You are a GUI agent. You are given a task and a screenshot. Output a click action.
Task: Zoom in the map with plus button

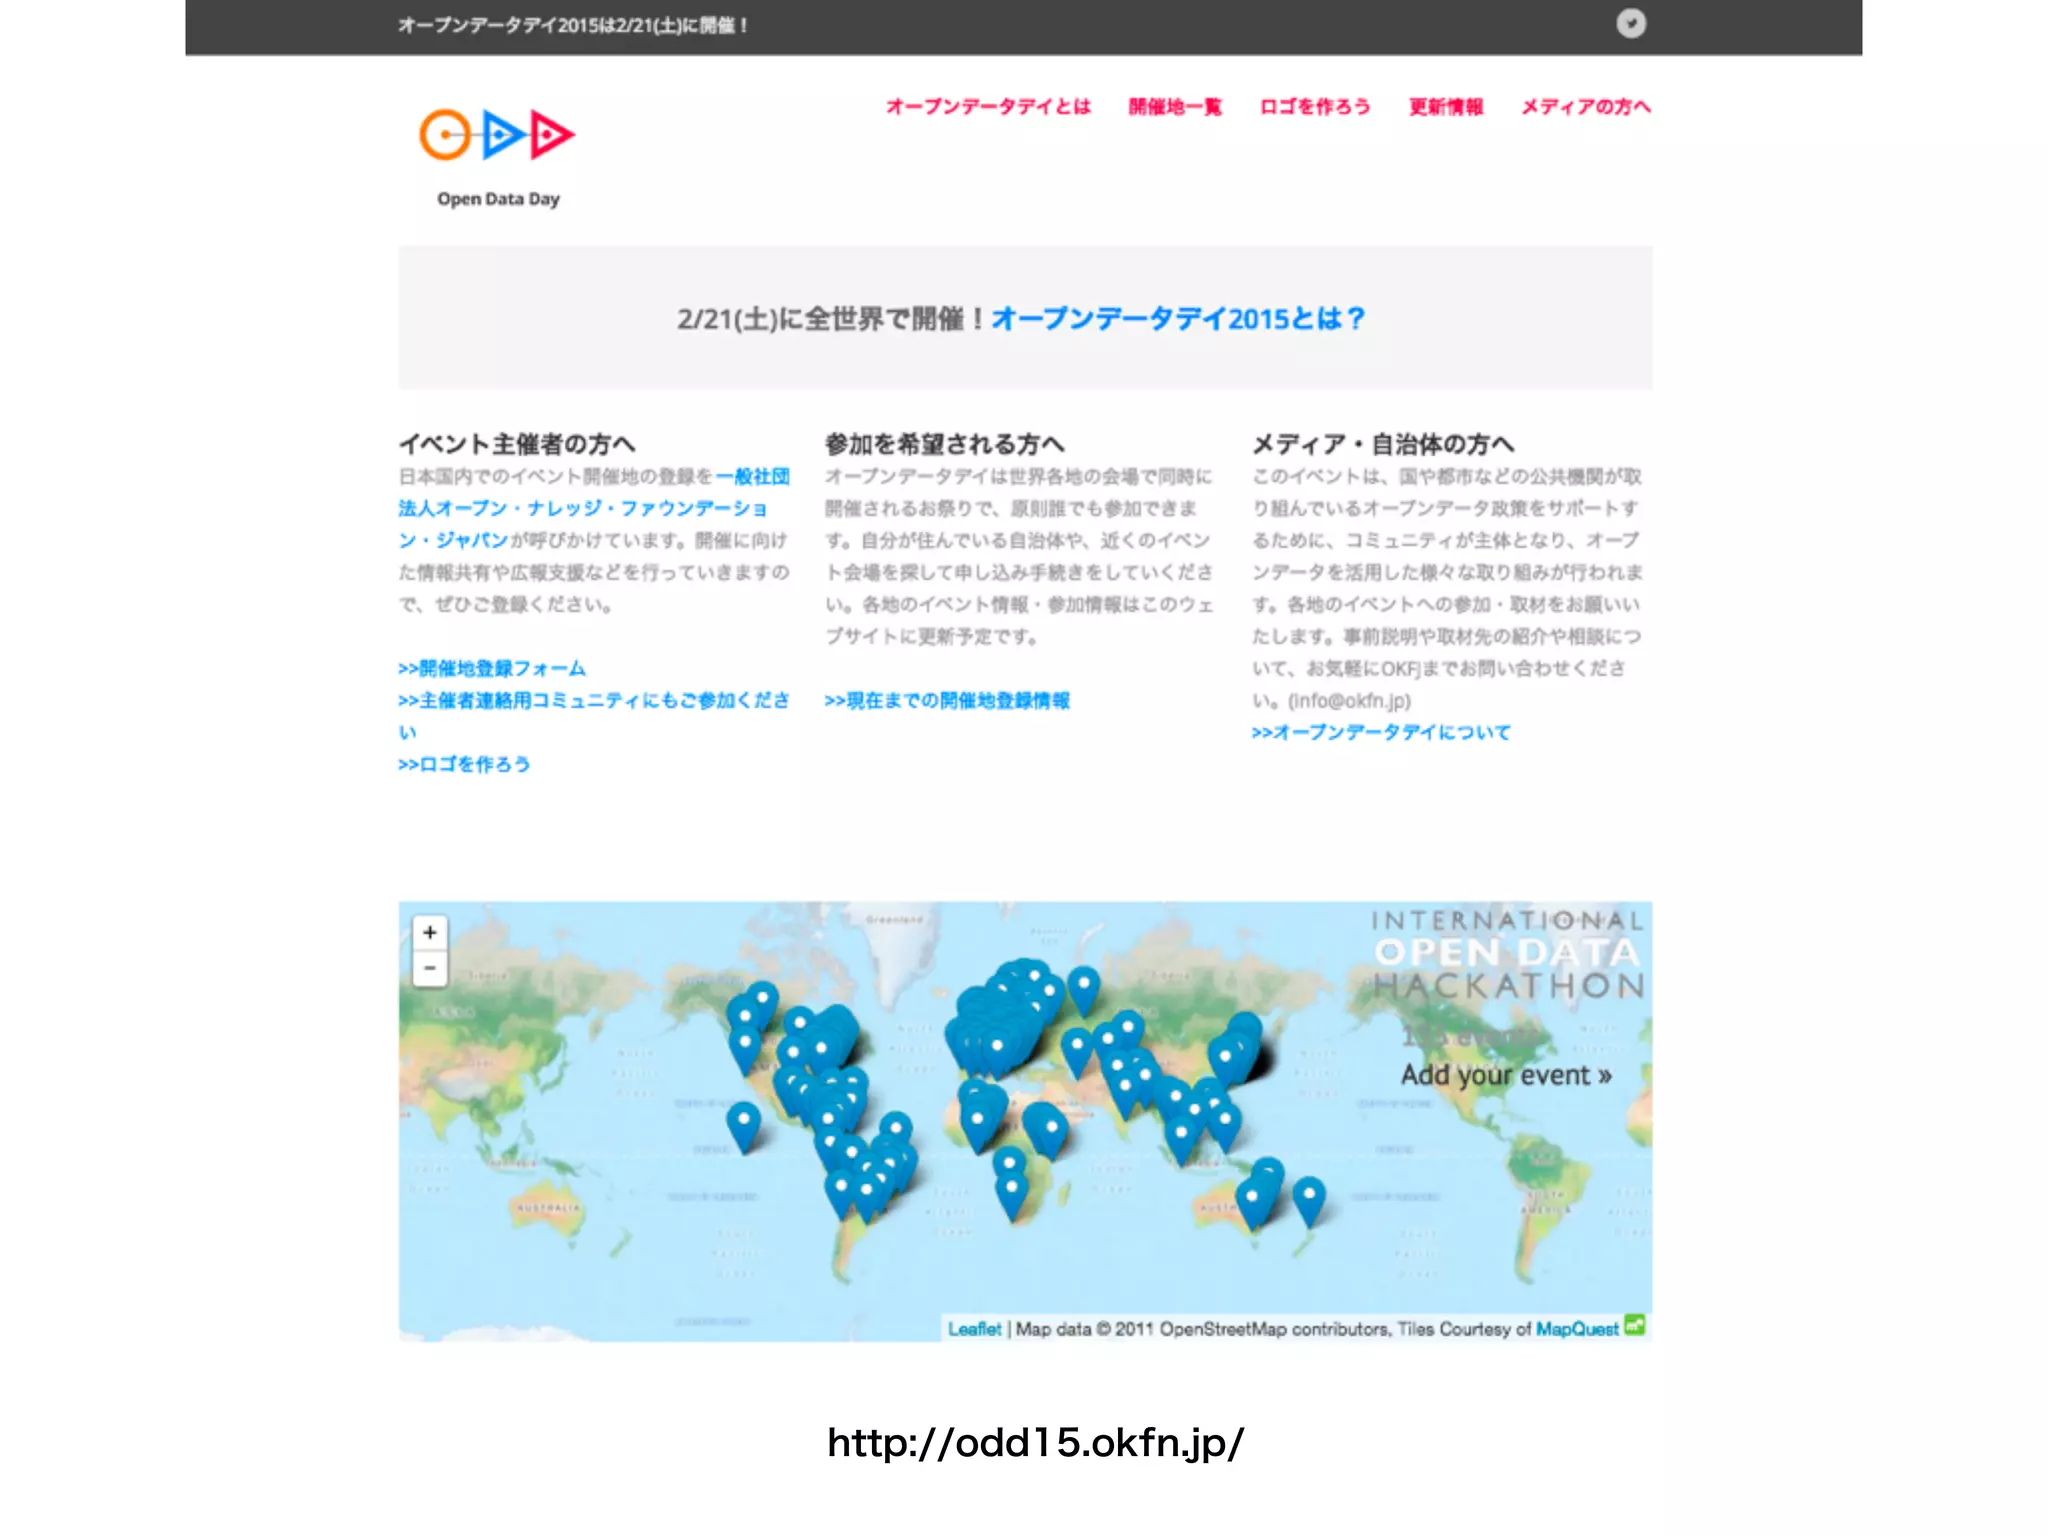point(430,933)
